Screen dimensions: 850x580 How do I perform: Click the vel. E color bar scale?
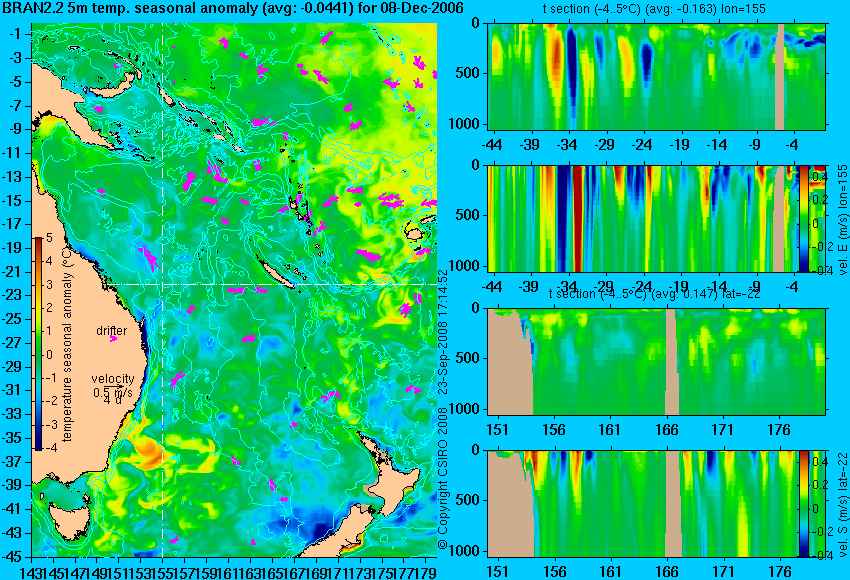point(803,218)
